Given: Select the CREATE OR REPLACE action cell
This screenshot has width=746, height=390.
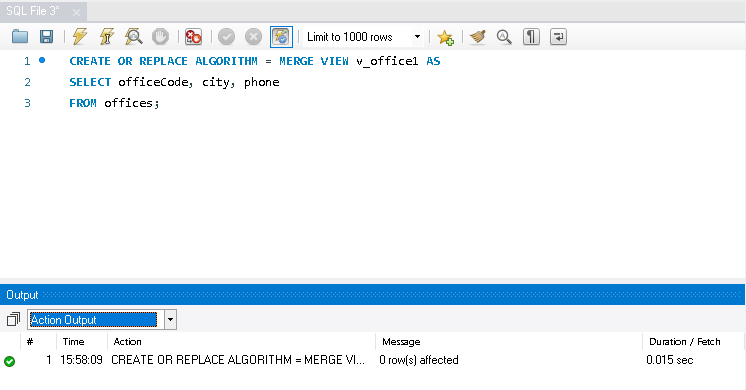Looking at the screenshot, I should click(x=238, y=360).
